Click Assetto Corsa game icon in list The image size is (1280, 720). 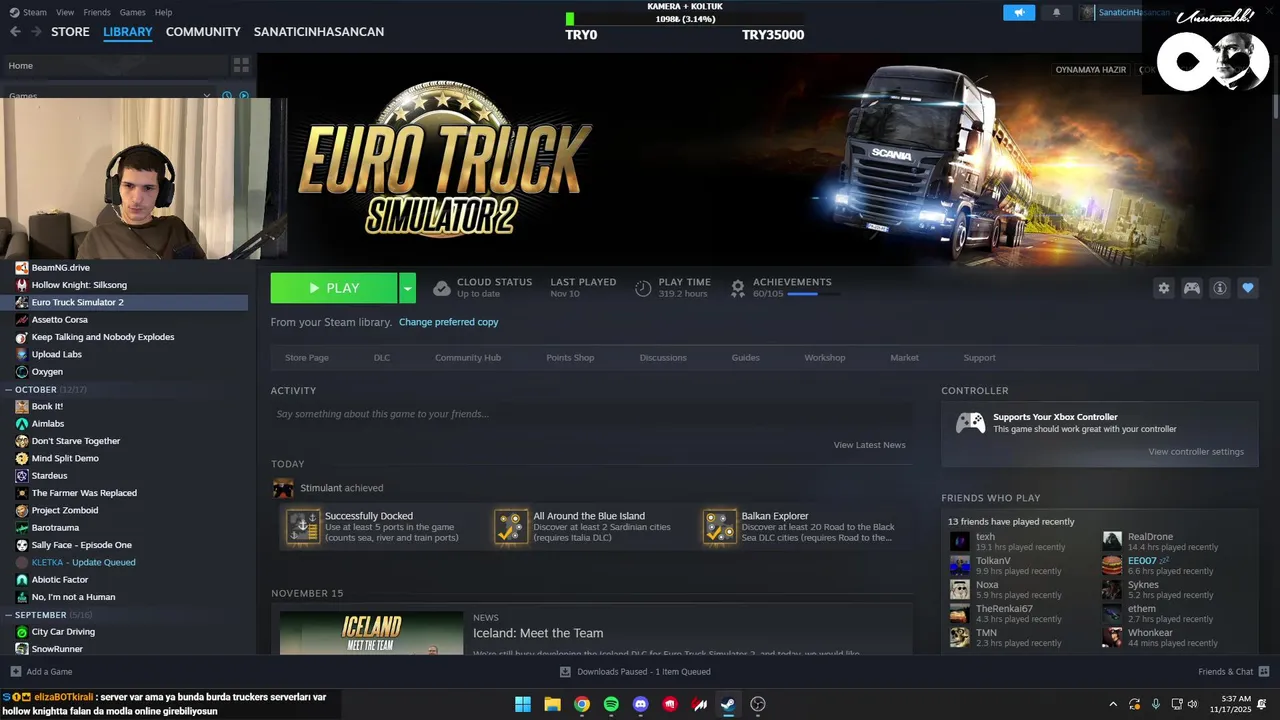(x=22, y=320)
